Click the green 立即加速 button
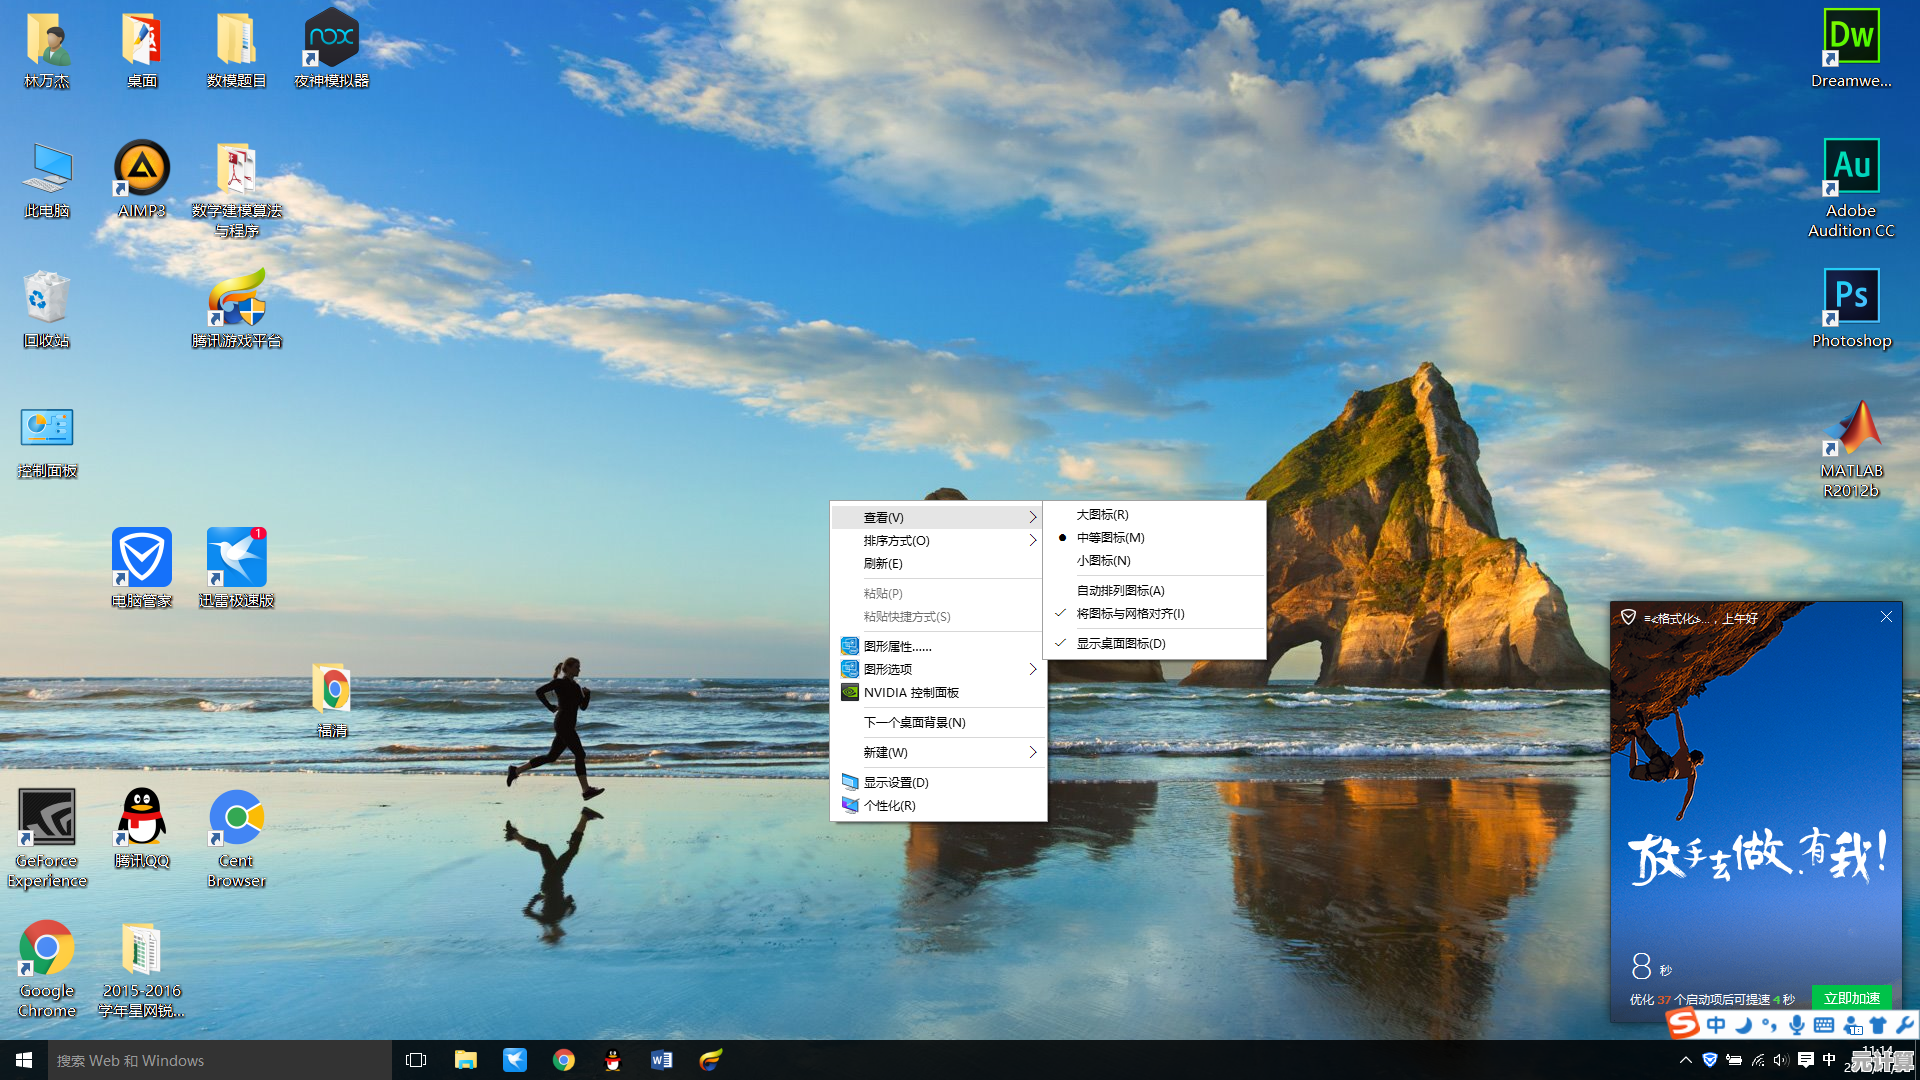This screenshot has width=1920, height=1080. coord(1851,998)
